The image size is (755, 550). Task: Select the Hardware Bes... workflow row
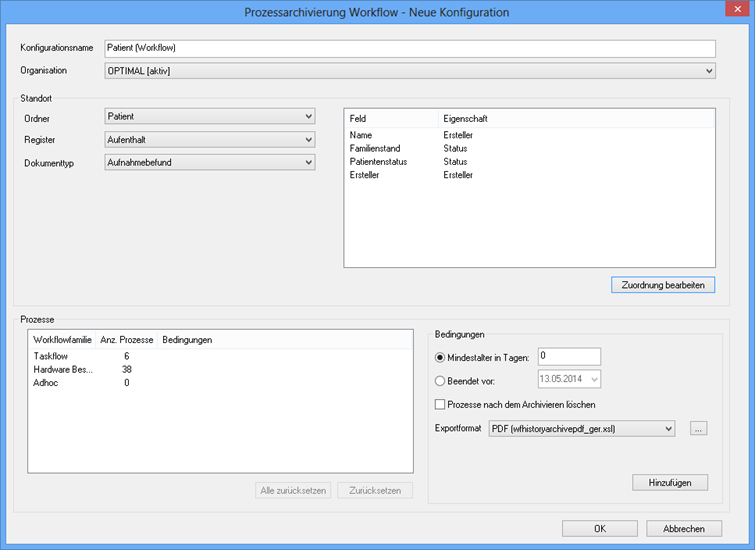tap(62, 369)
